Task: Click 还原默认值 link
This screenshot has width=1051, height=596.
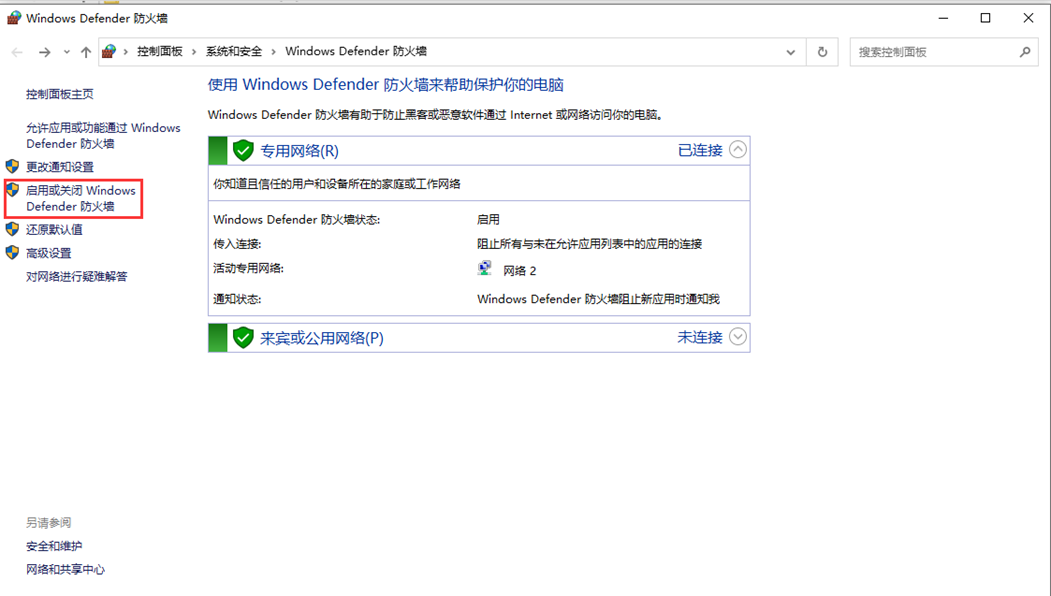Action: click(54, 229)
